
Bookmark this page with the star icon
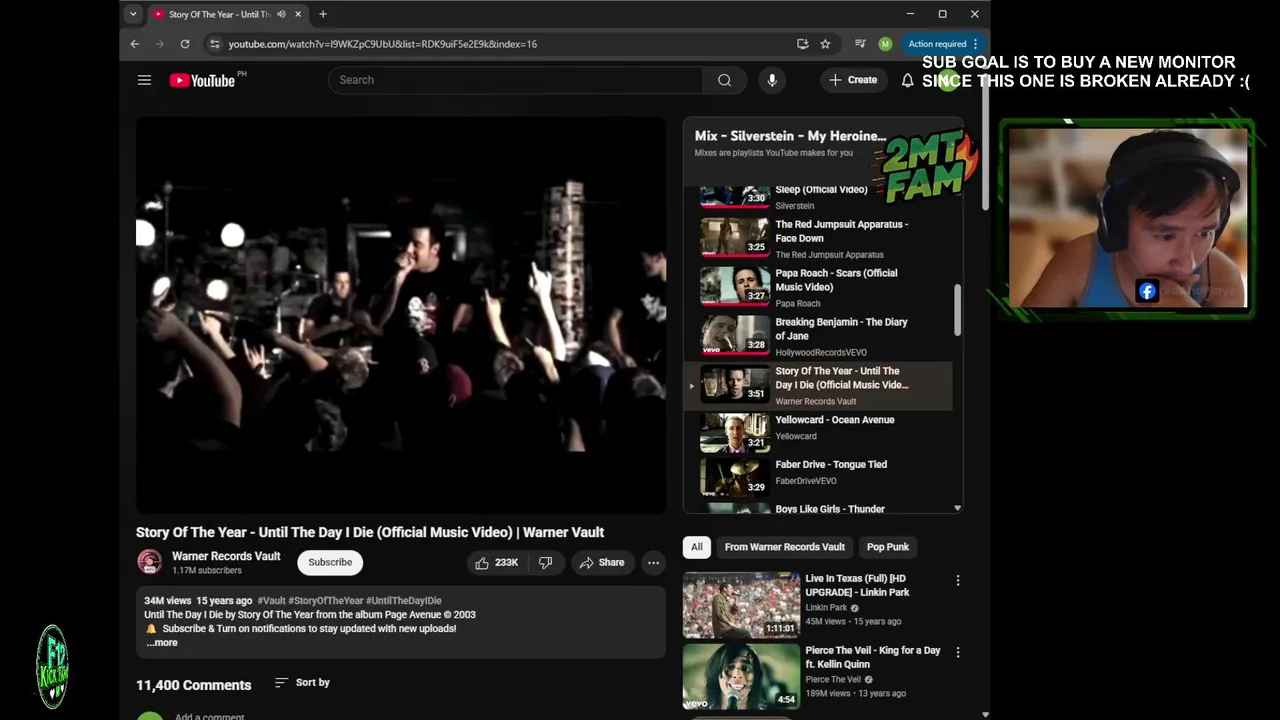(825, 44)
